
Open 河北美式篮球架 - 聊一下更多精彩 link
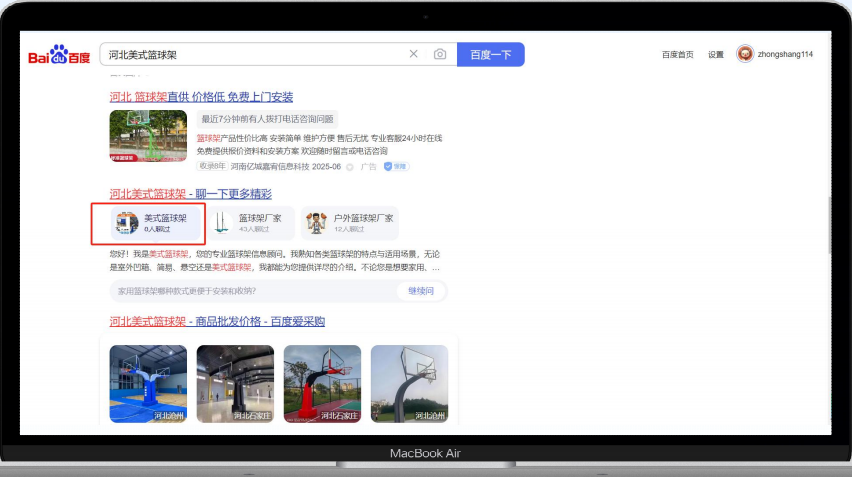tap(190, 194)
